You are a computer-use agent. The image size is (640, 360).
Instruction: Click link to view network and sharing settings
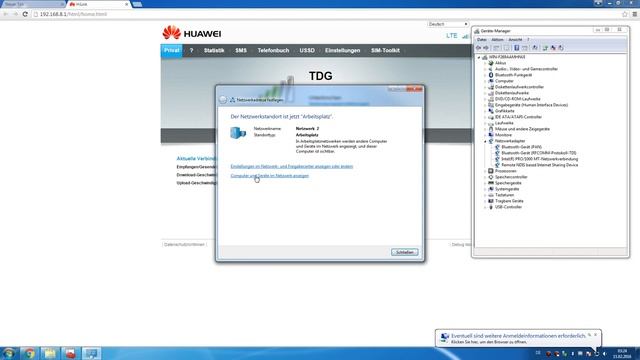291,167
